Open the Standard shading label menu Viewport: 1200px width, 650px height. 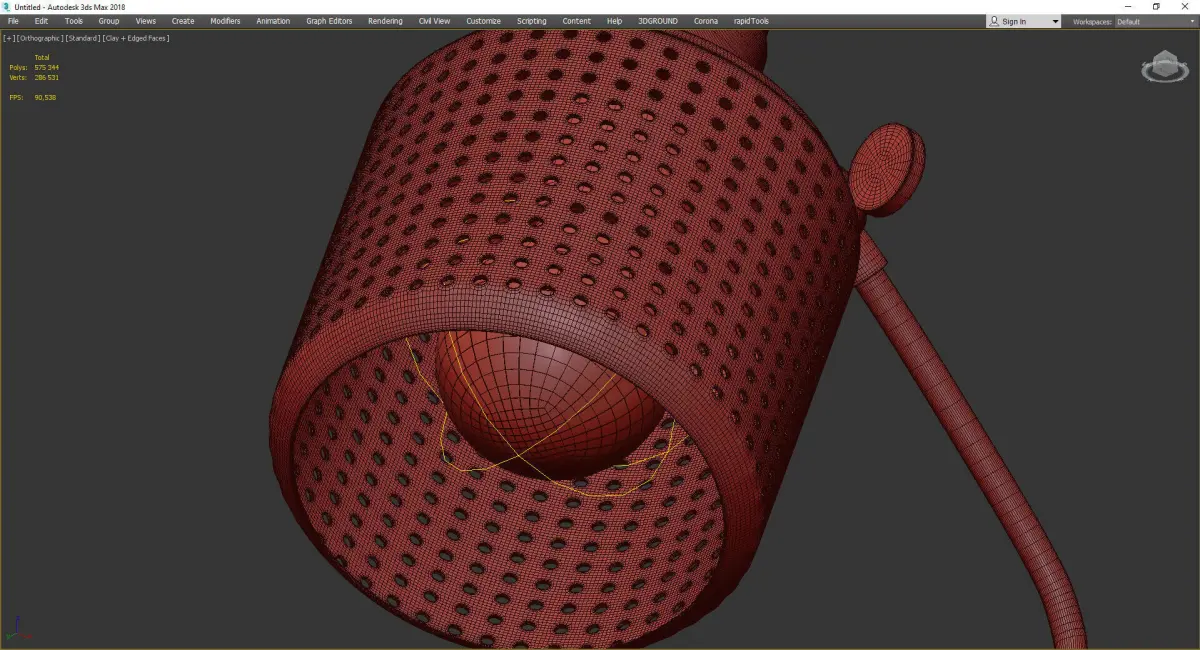click(x=82, y=38)
